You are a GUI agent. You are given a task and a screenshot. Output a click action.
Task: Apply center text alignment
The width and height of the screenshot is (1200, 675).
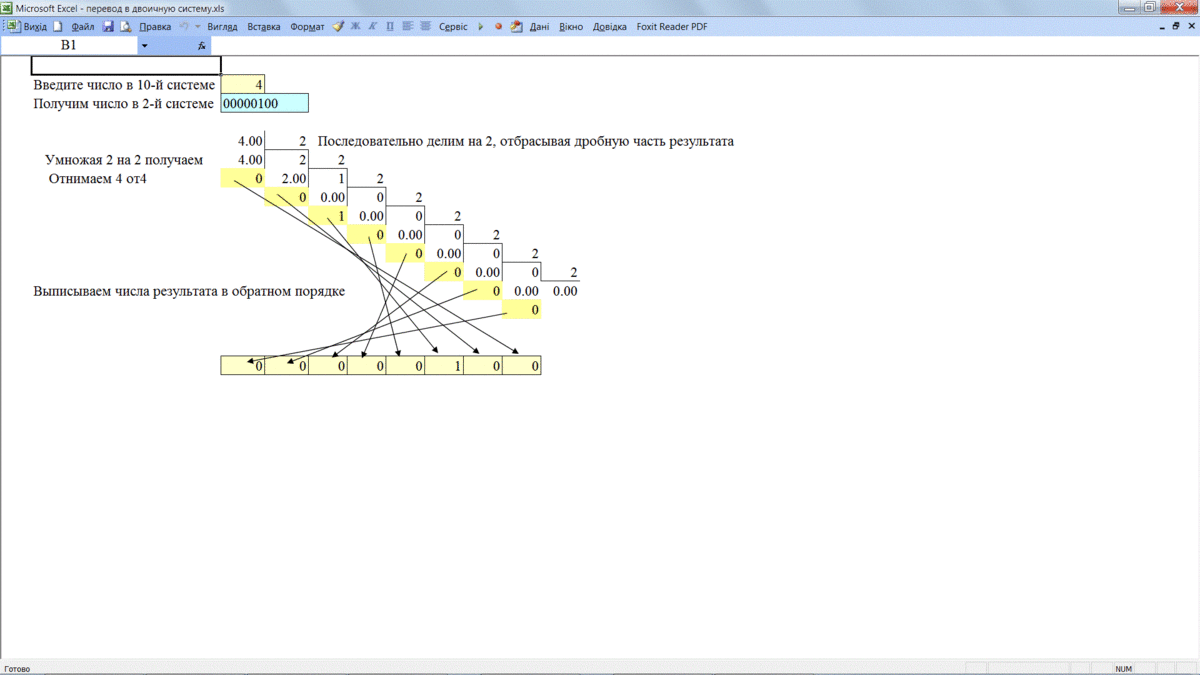click(x=426, y=27)
